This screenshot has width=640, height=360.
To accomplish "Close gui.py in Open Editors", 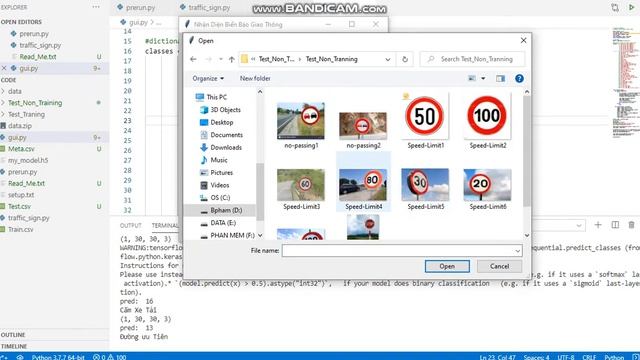I will pos(4,68).
